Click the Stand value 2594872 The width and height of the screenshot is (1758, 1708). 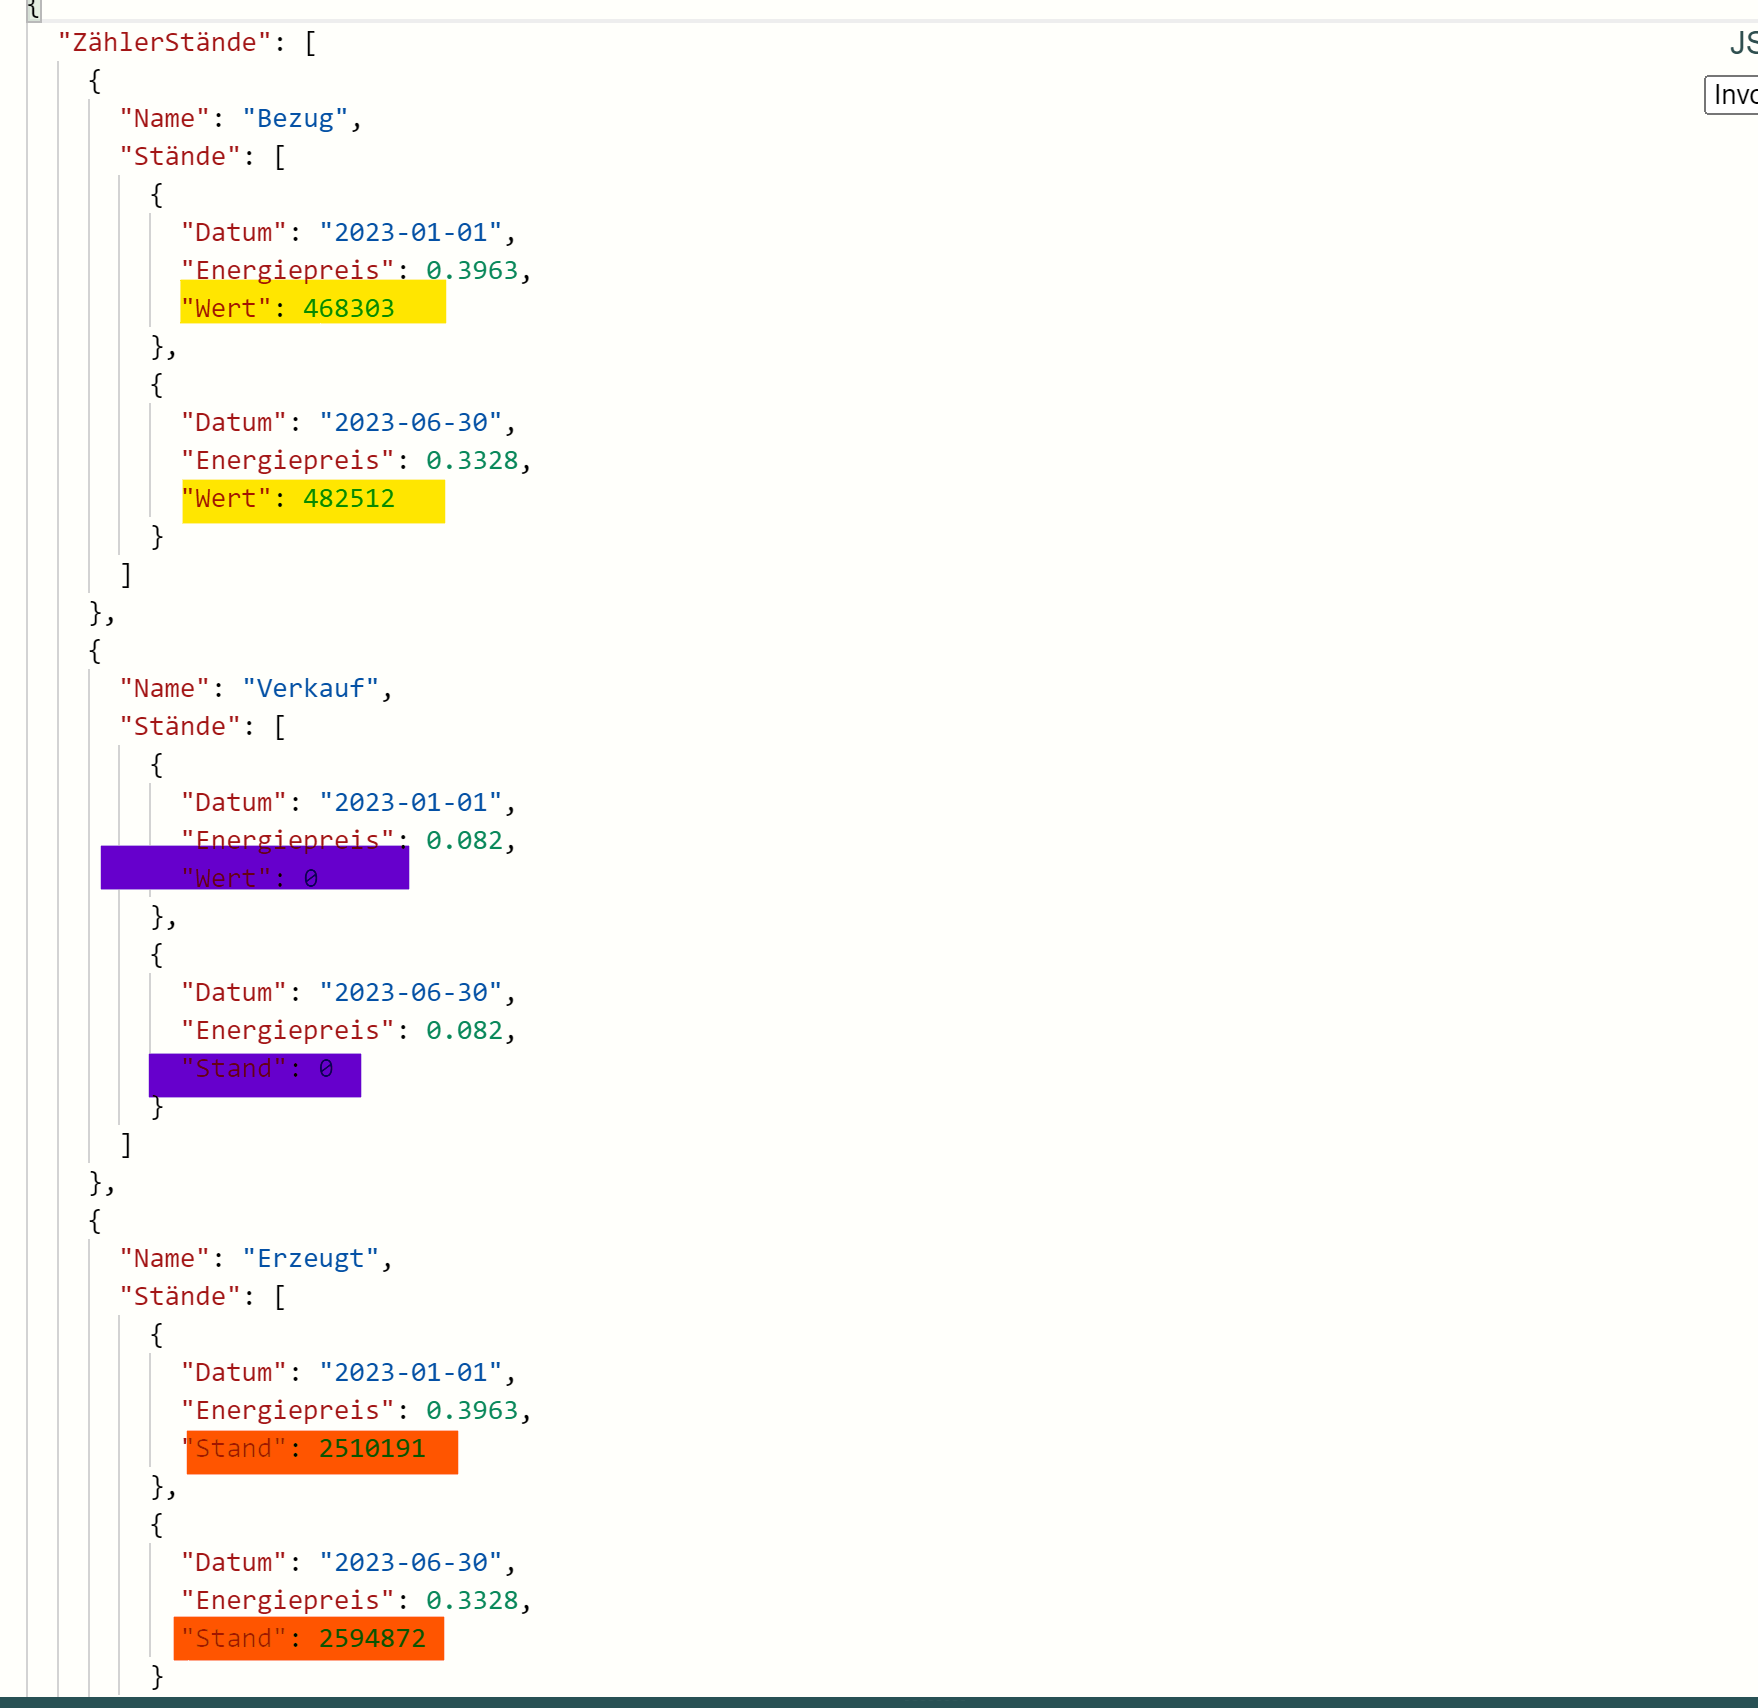click(x=372, y=1639)
